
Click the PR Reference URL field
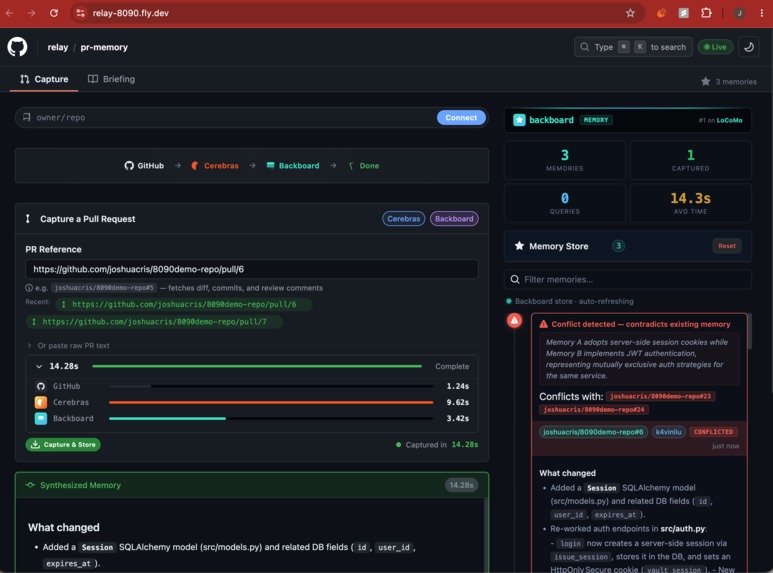[251, 269]
